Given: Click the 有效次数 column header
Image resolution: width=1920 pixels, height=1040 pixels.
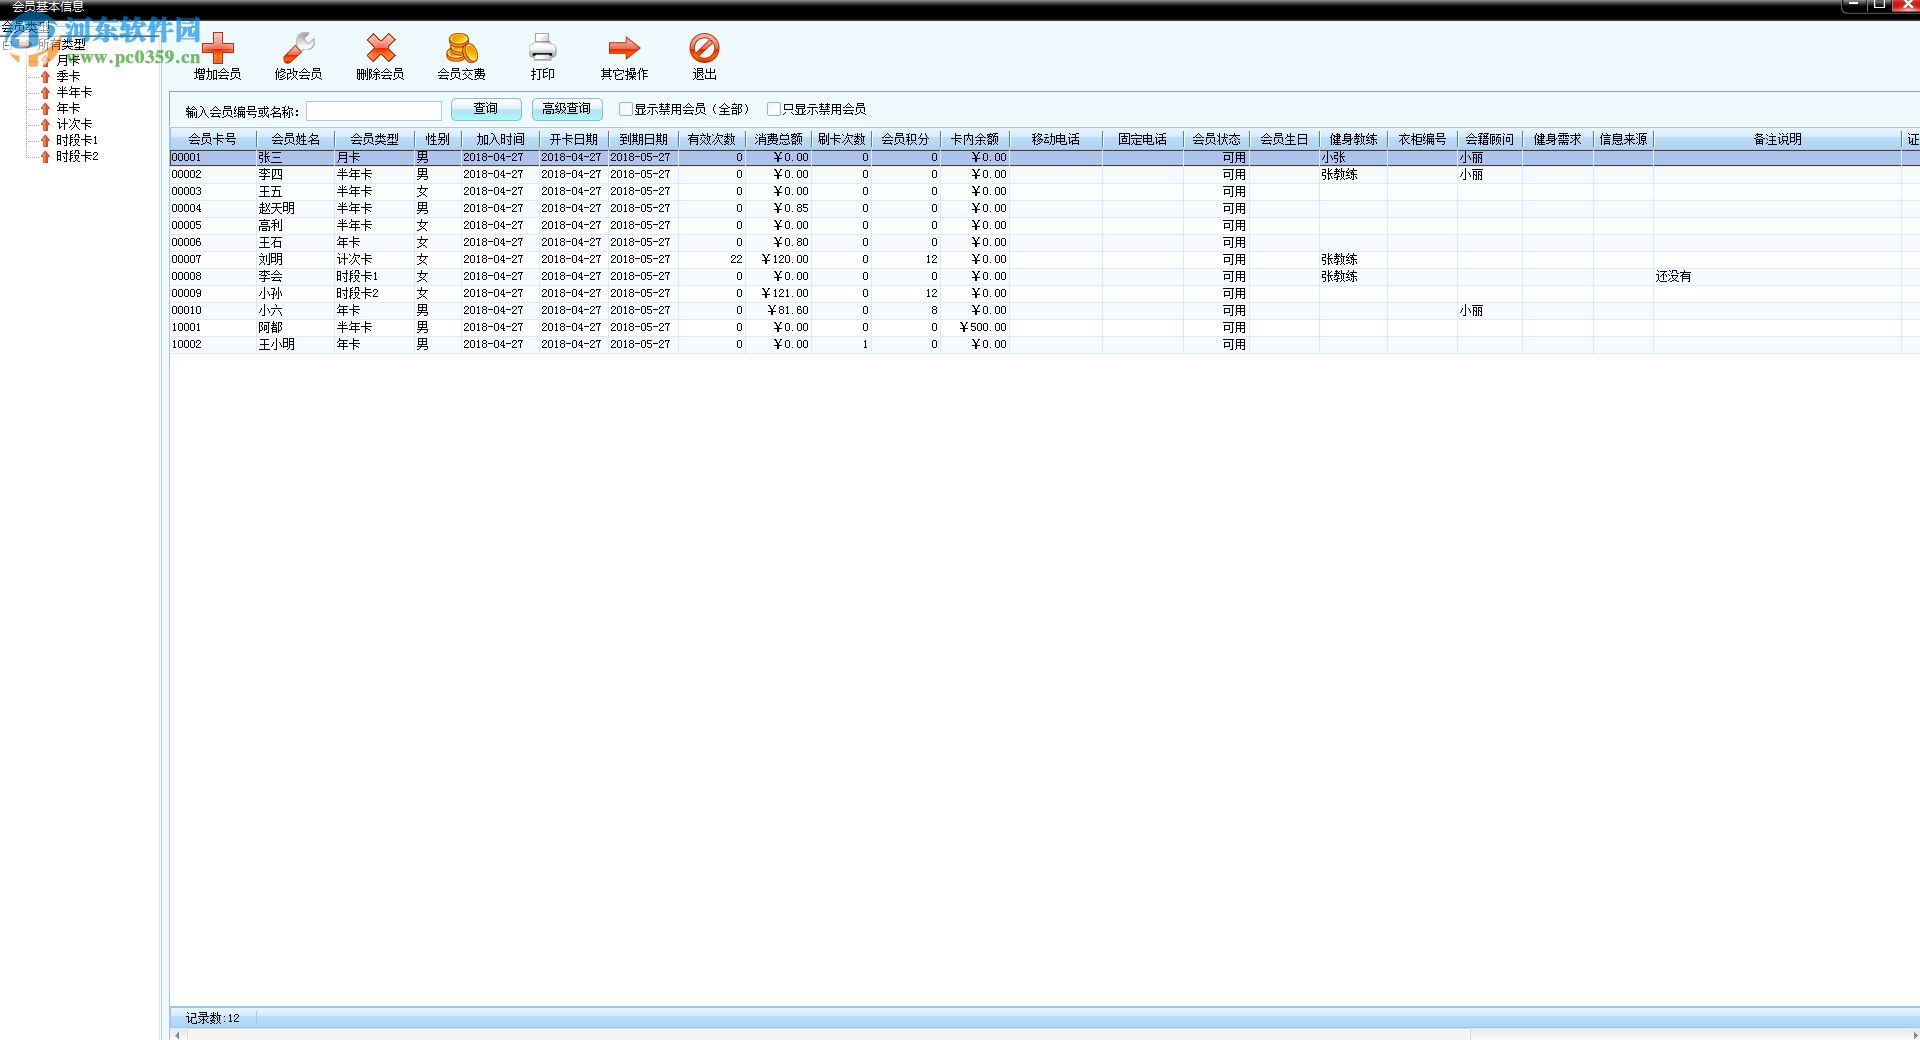Looking at the screenshot, I should (x=711, y=139).
